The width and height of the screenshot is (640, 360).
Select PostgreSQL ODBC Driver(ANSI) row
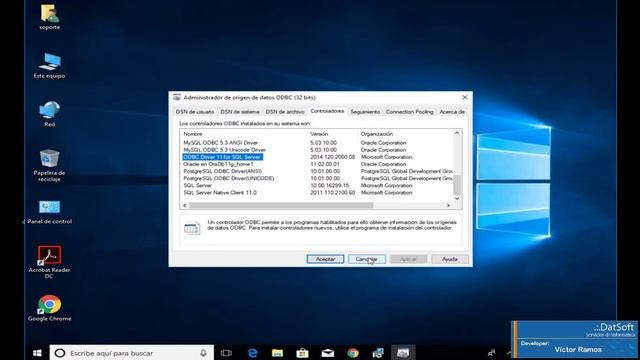pos(316,171)
